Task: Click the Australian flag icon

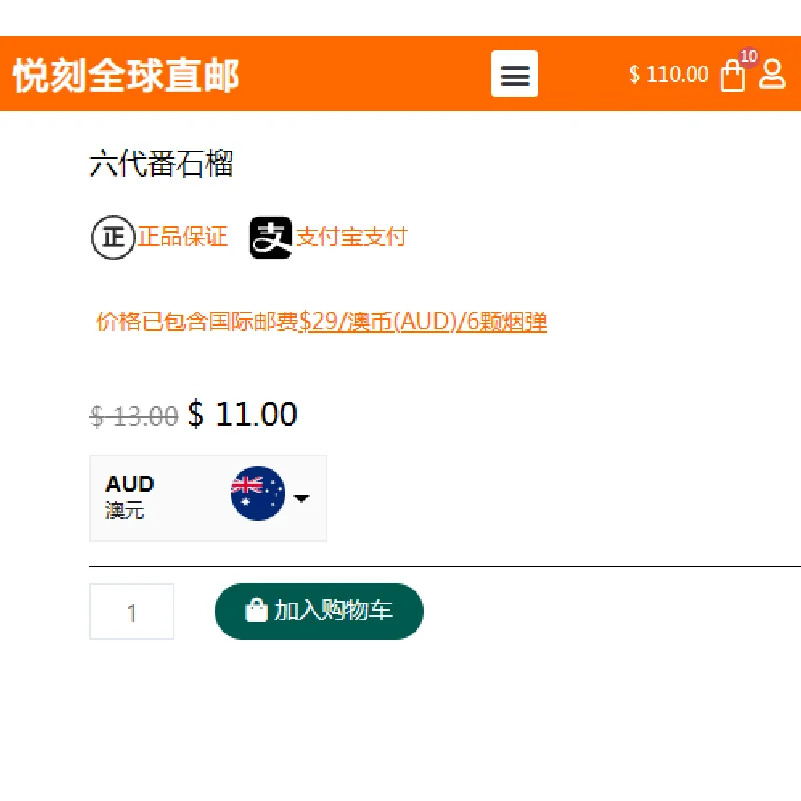Action: (x=257, y=493)
